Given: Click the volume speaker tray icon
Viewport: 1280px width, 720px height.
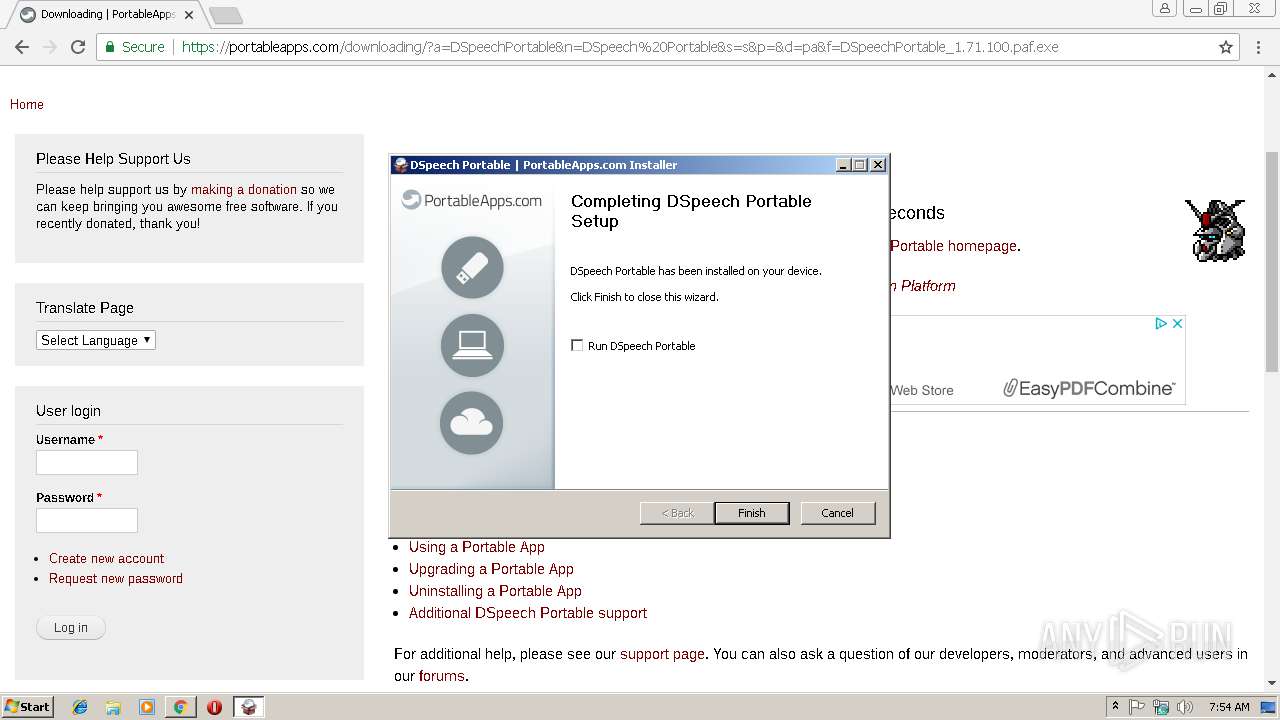Looking at the screenshot, I should (1184, 707).
